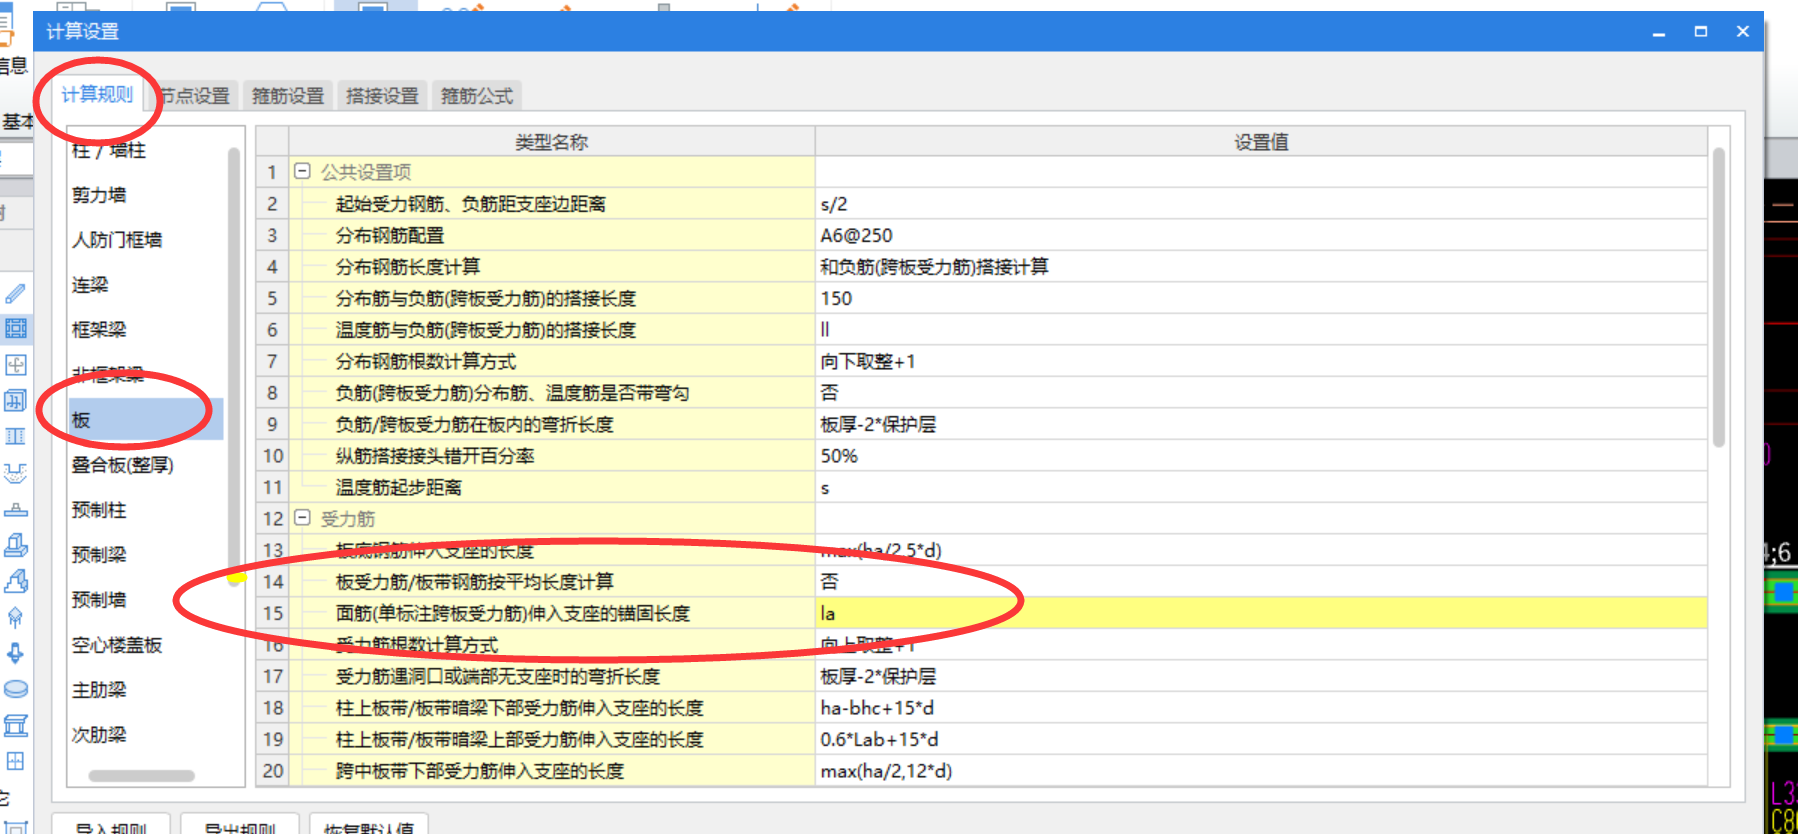Image resolution: width=1798 pixels, height=834 pixels.
Task: Choose the blue ellipse disc icon
Action: point(15,689)
